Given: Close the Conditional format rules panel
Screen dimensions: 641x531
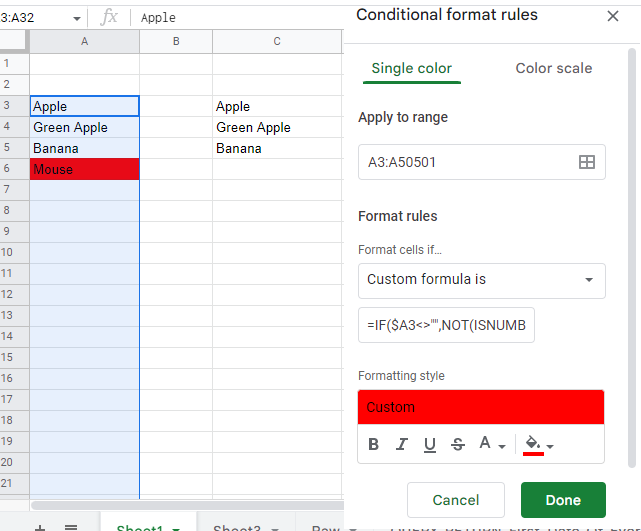Looking at the screenshot, I should 612,16.
